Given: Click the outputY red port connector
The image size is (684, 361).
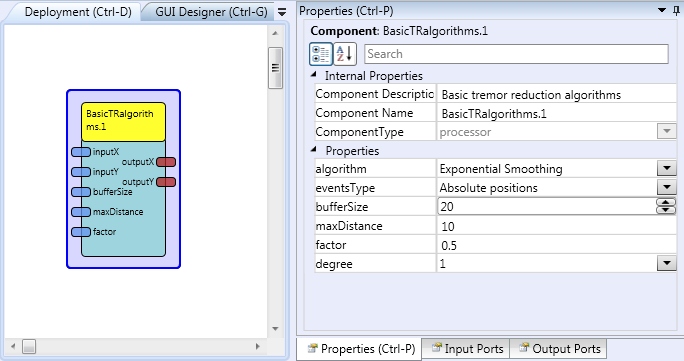Looking at the screenshot, I should coord(166,182).
